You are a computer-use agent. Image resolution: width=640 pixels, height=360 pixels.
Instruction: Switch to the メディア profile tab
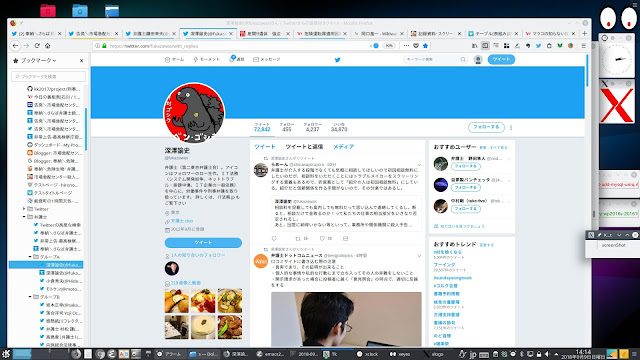(x=343, y=147)
